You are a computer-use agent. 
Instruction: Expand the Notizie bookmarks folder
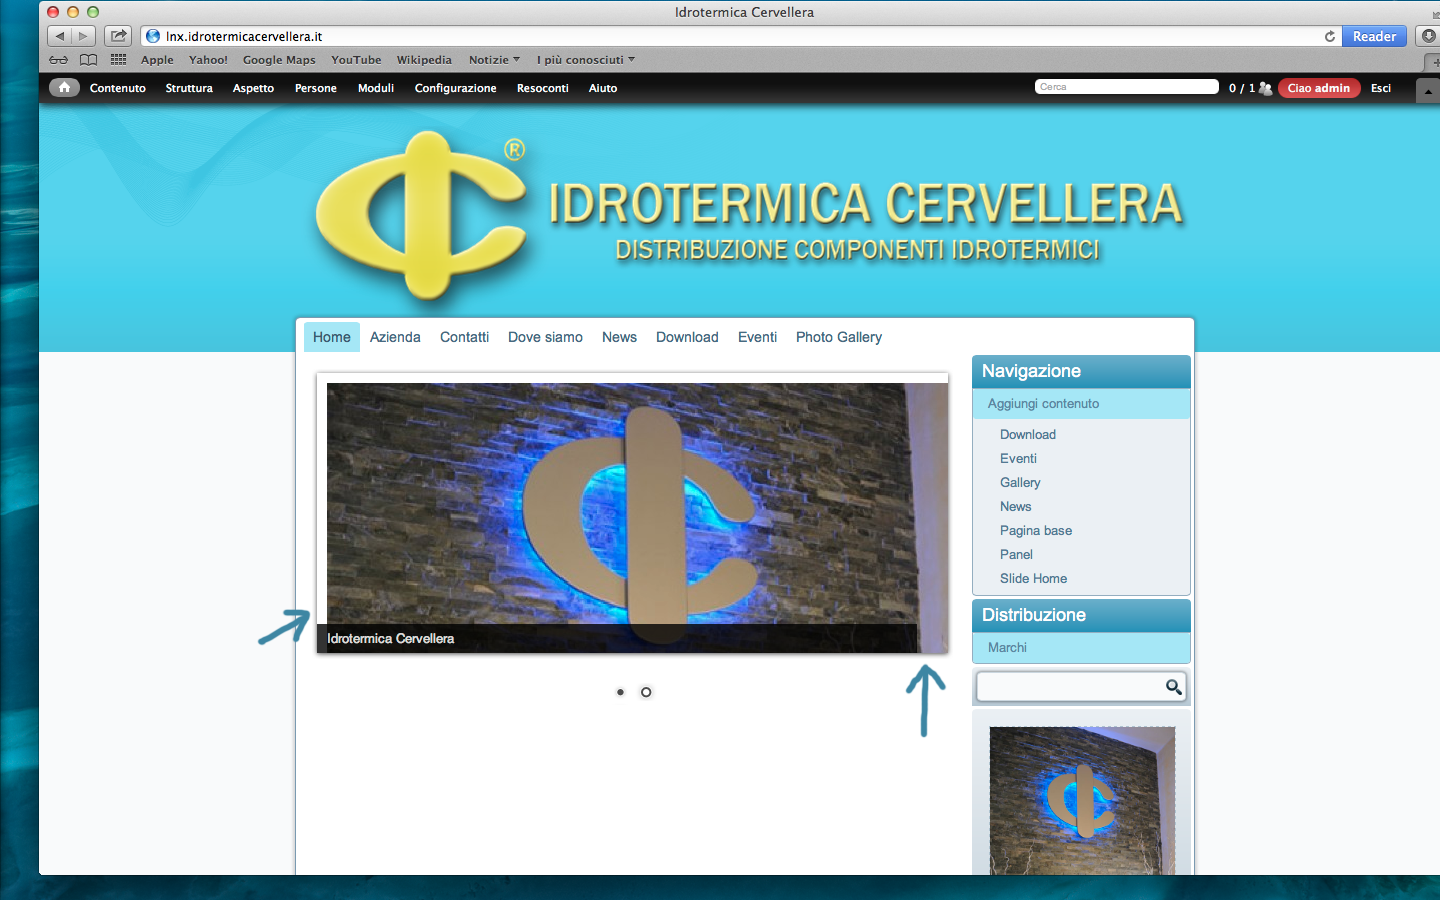(494, 60)
